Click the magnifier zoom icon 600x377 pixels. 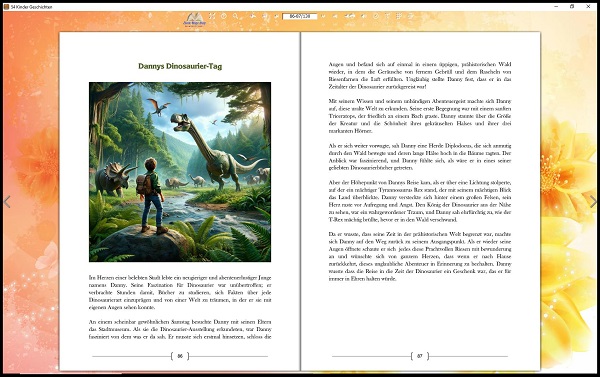(235, 16)
